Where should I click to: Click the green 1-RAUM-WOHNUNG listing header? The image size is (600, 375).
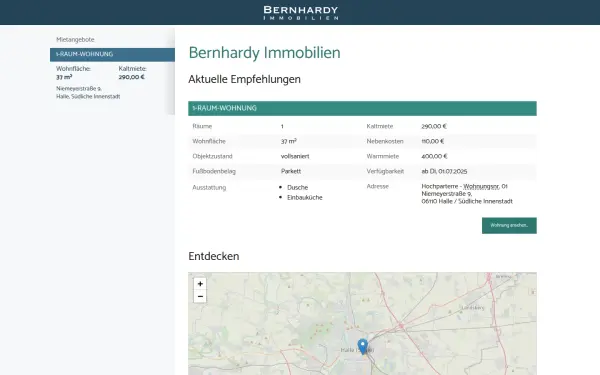pyautogui.click(x=362, y=108)
